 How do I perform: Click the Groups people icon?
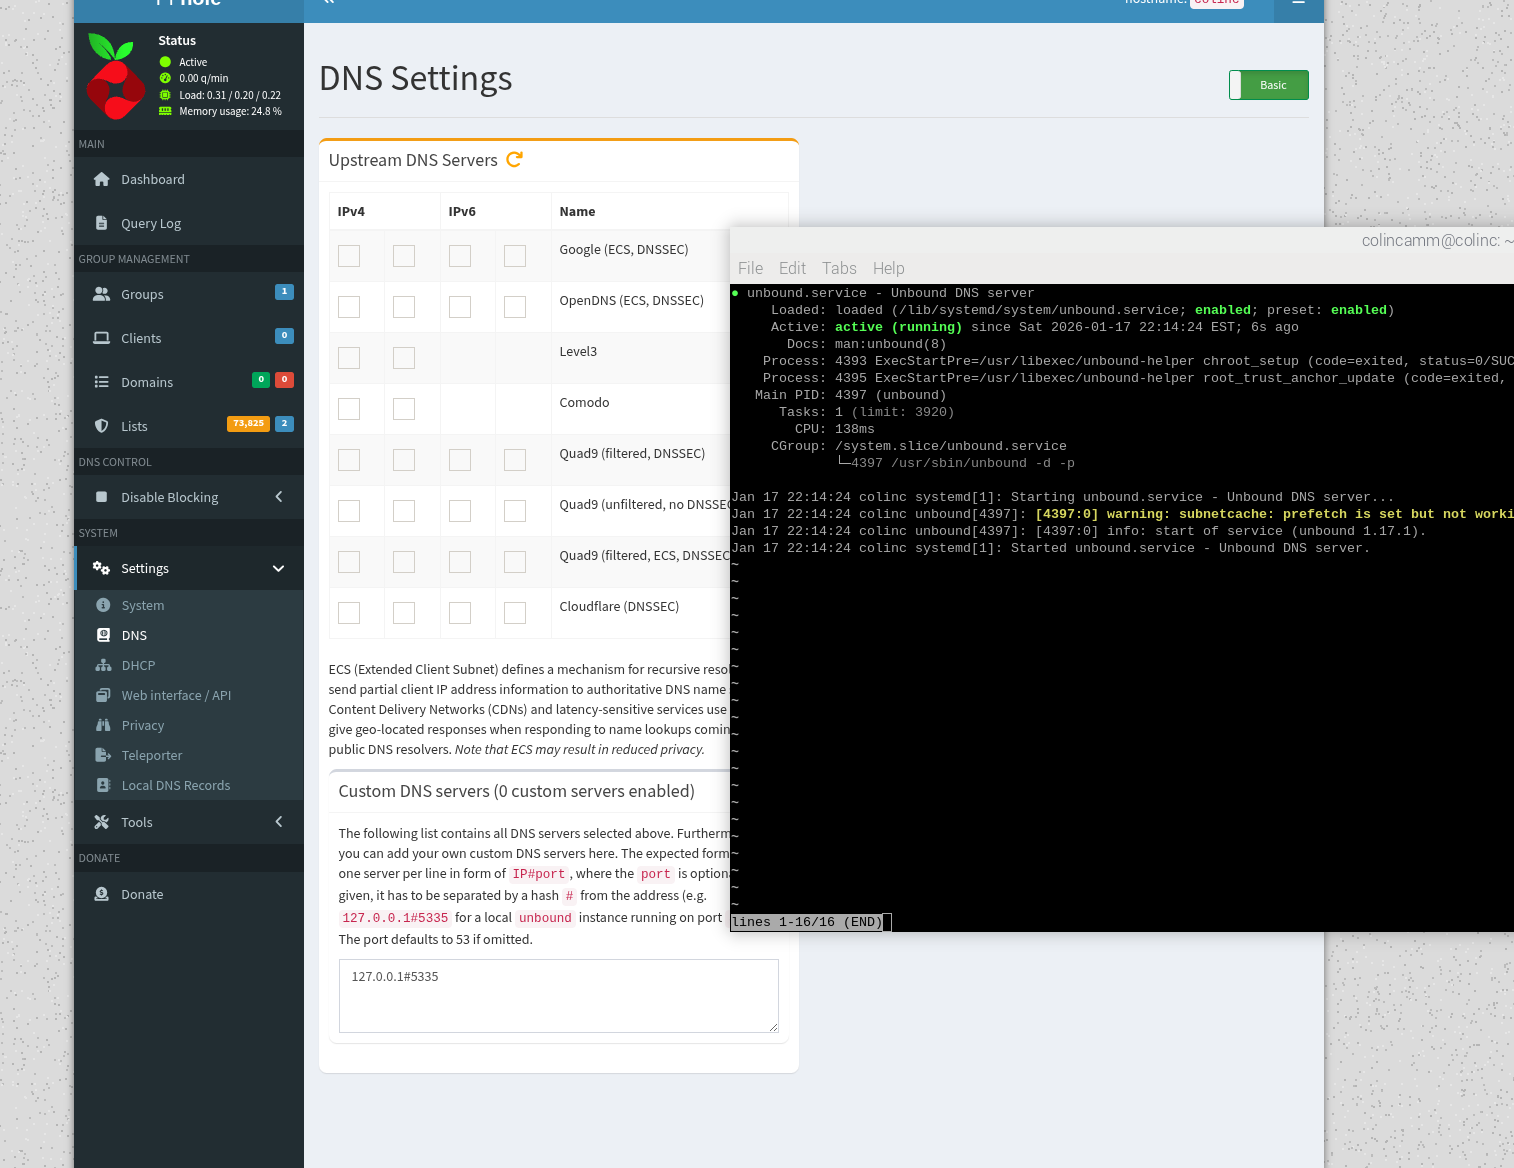coord(101,294)
